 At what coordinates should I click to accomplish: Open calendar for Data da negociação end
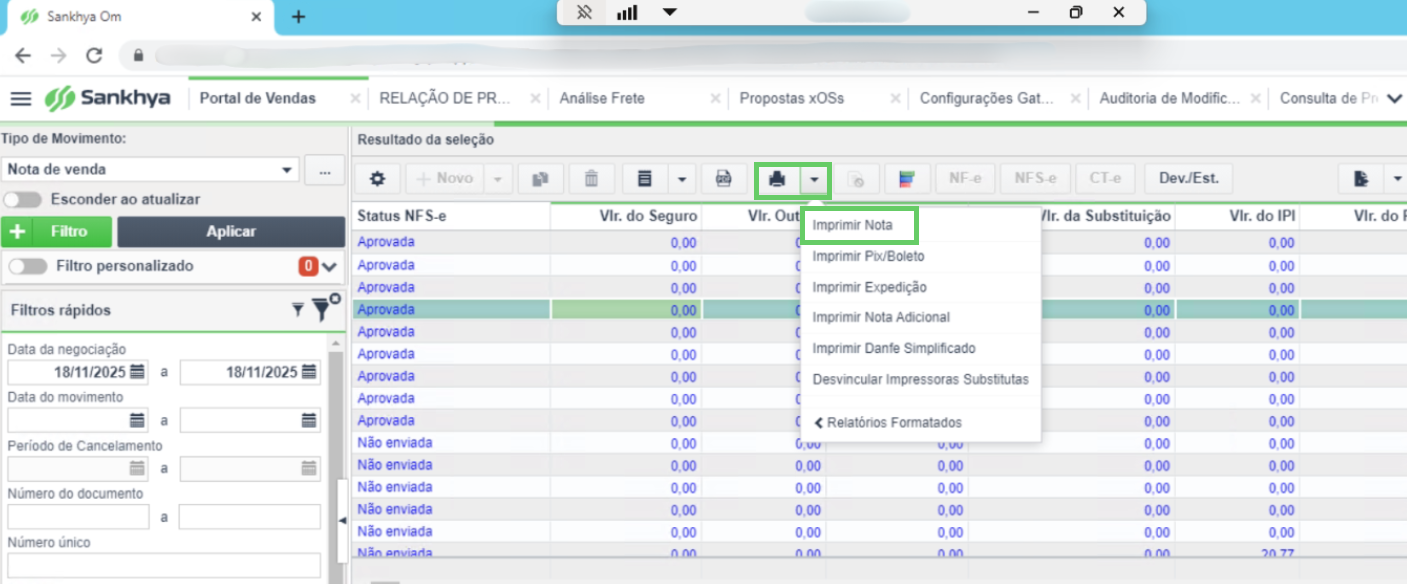[310, 372]
